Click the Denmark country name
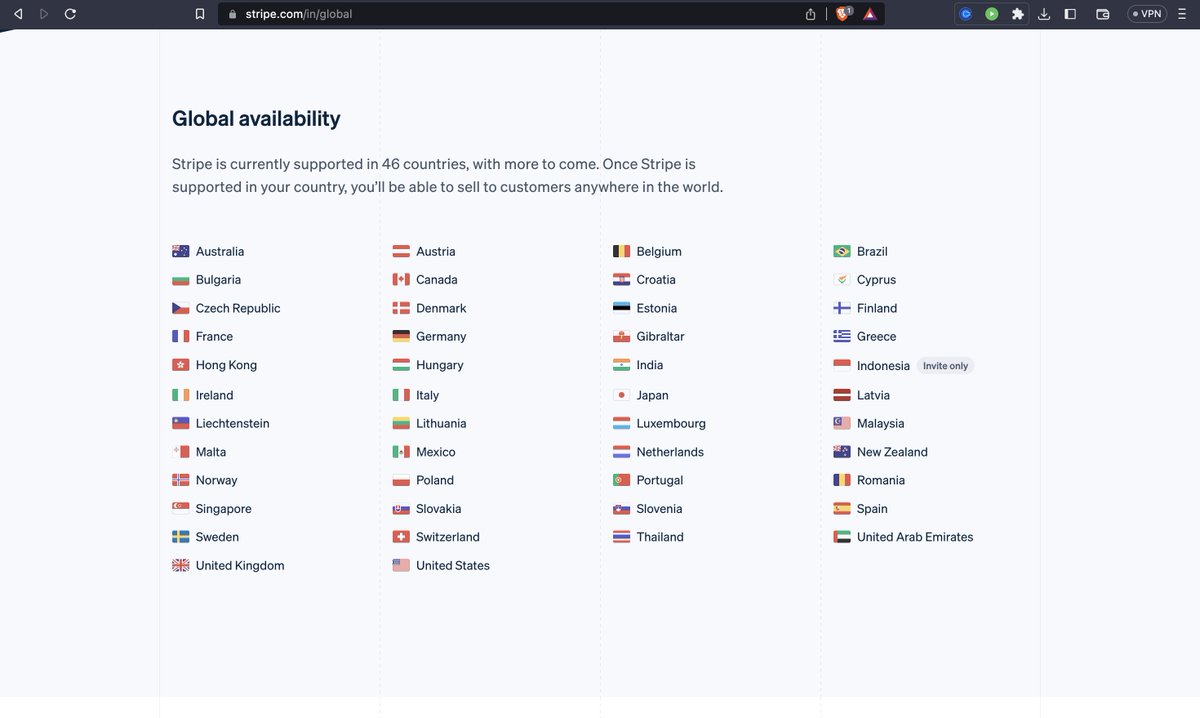 click(x=441, y=308)
